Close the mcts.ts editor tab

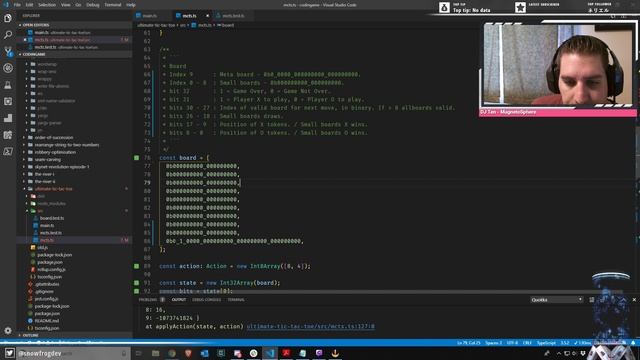pyautogui.click(x=207, y=16)
